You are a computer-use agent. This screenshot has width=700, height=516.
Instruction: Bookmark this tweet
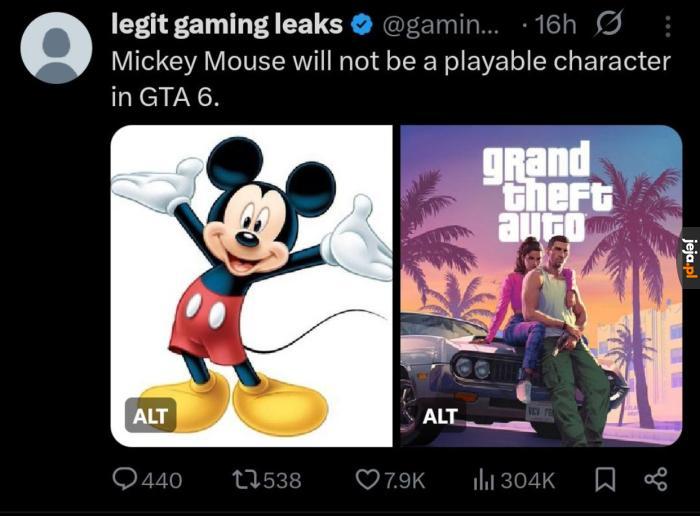[605, 480]
